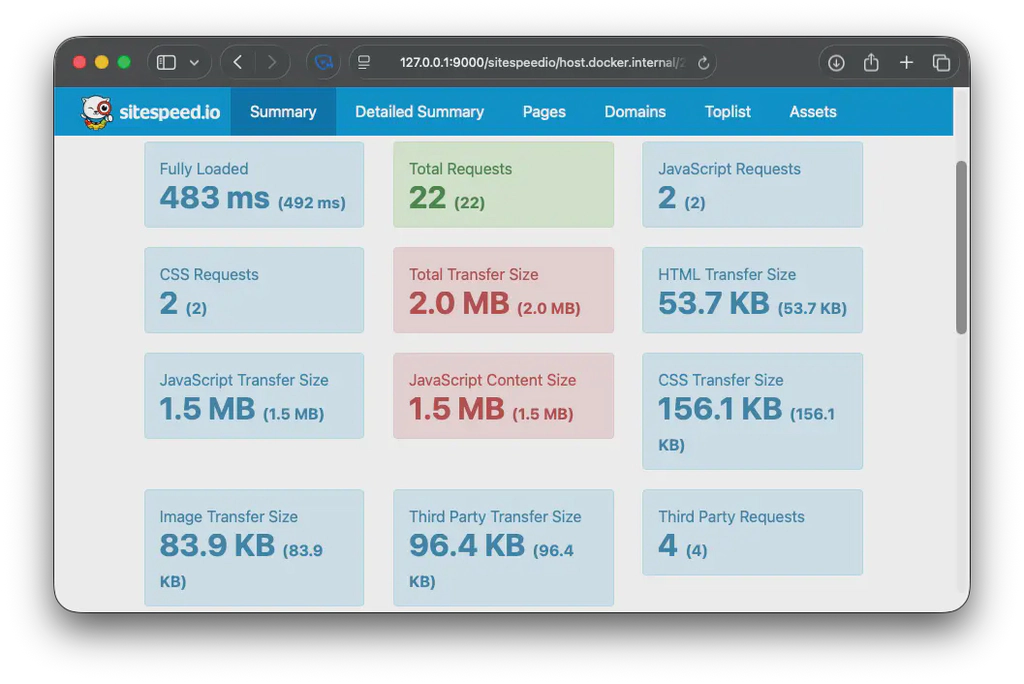Viewport: 1024px width, 684px height.
Task: Click the blue extension icon left of address bar
Action: [323, 61]
